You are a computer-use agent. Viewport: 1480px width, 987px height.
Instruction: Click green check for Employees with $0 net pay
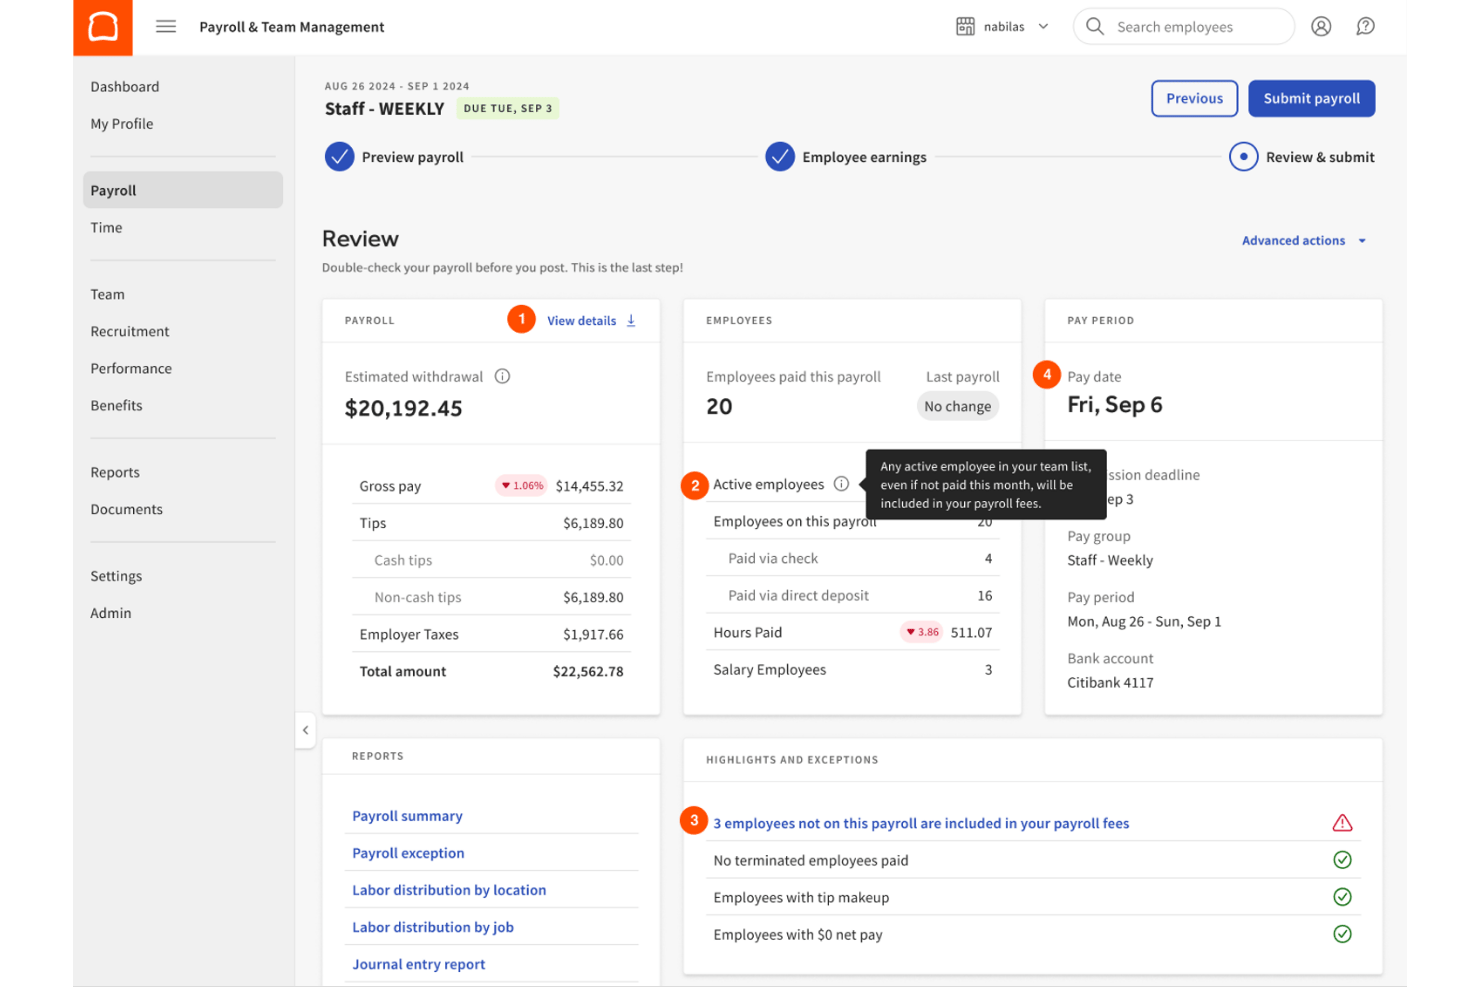tap(1342, 934)
